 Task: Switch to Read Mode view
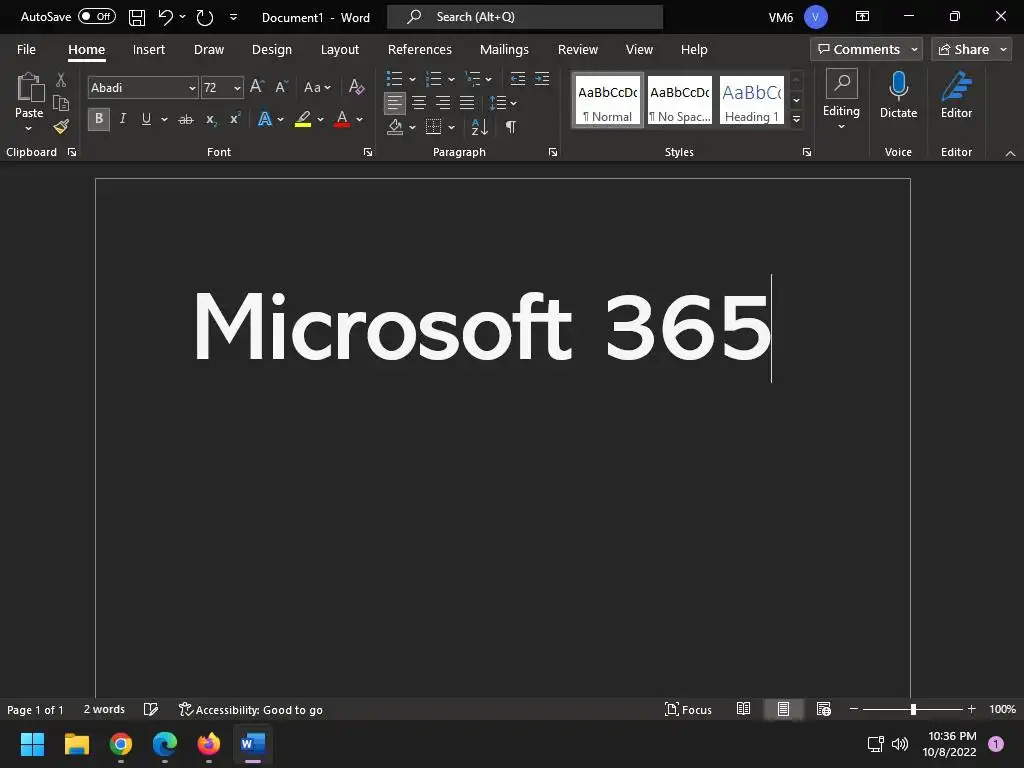[743, 709]
